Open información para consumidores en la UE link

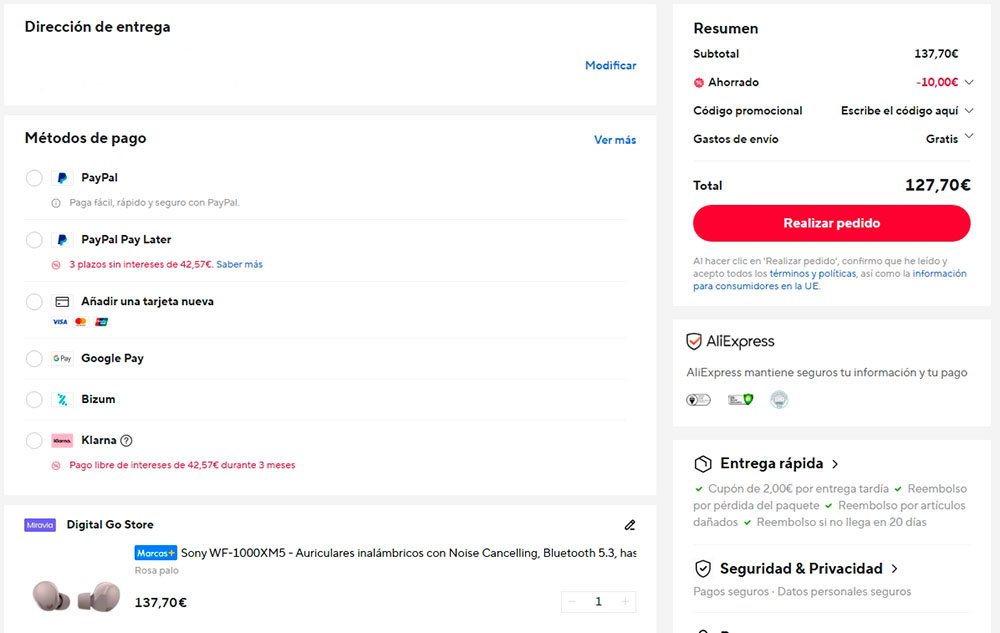click(830, 280)
